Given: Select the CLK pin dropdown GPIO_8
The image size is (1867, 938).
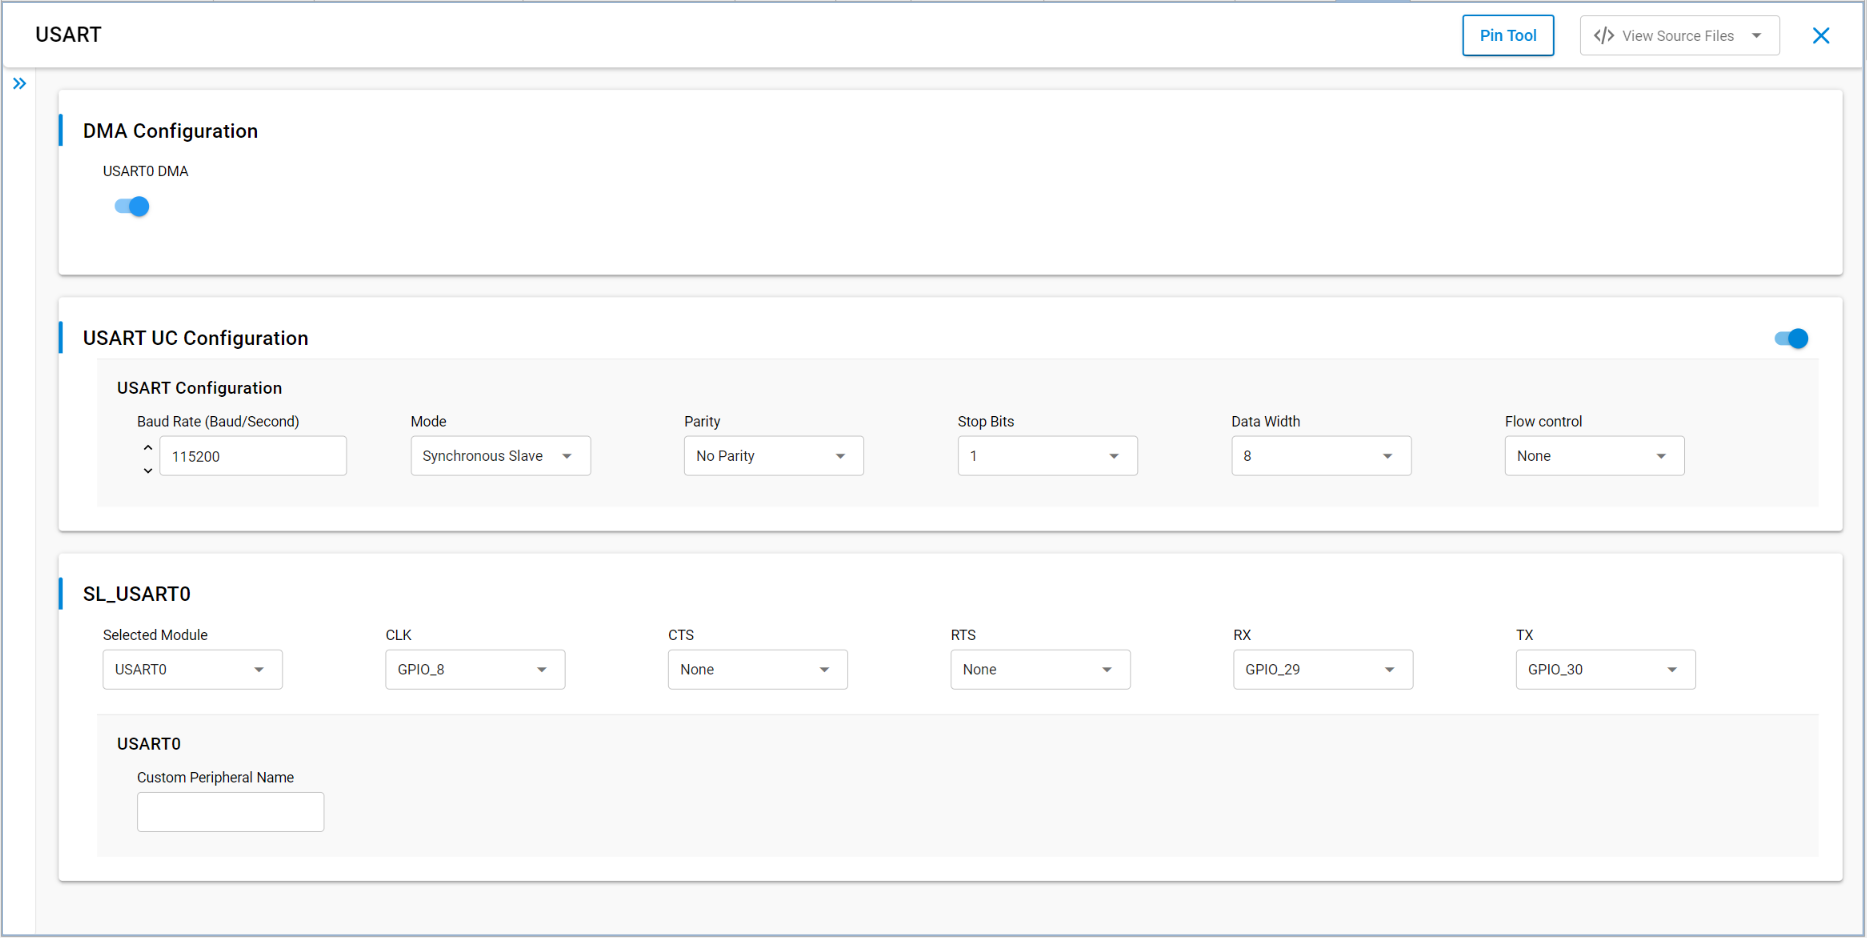Looking at the screenshot, I should click(x=475, y=670).
